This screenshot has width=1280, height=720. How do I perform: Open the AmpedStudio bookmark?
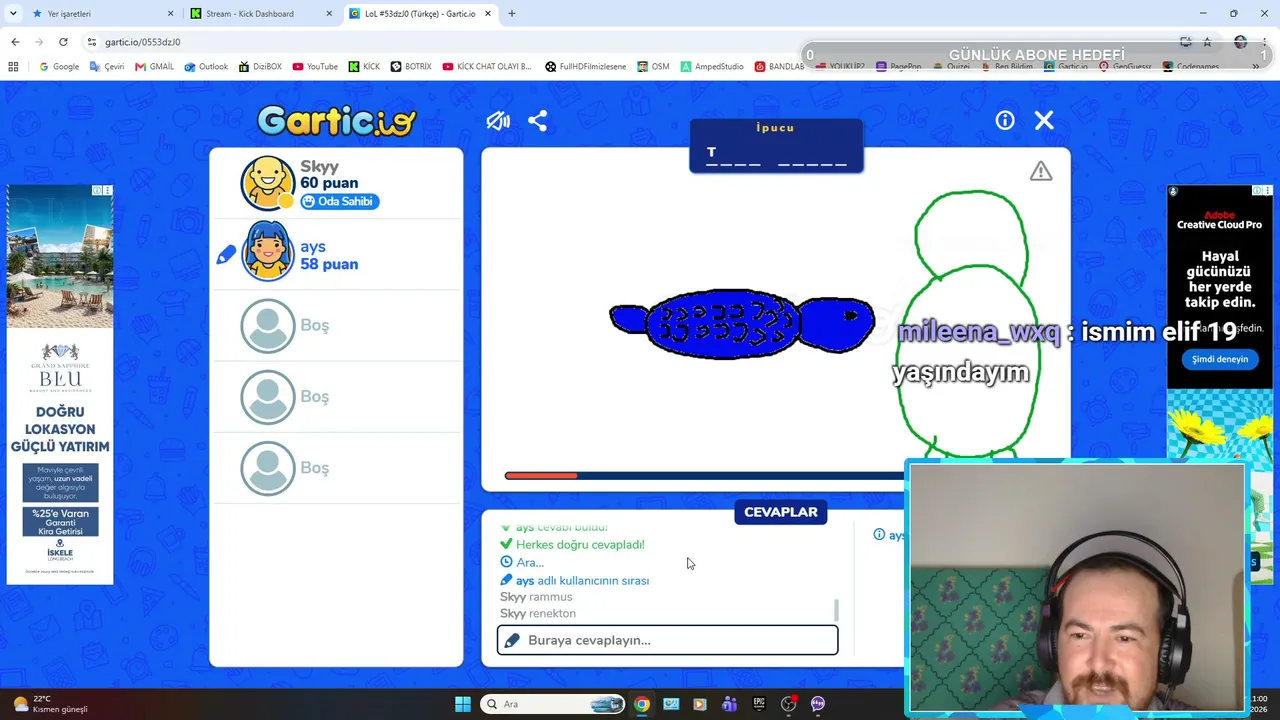(x=712, y=67)
